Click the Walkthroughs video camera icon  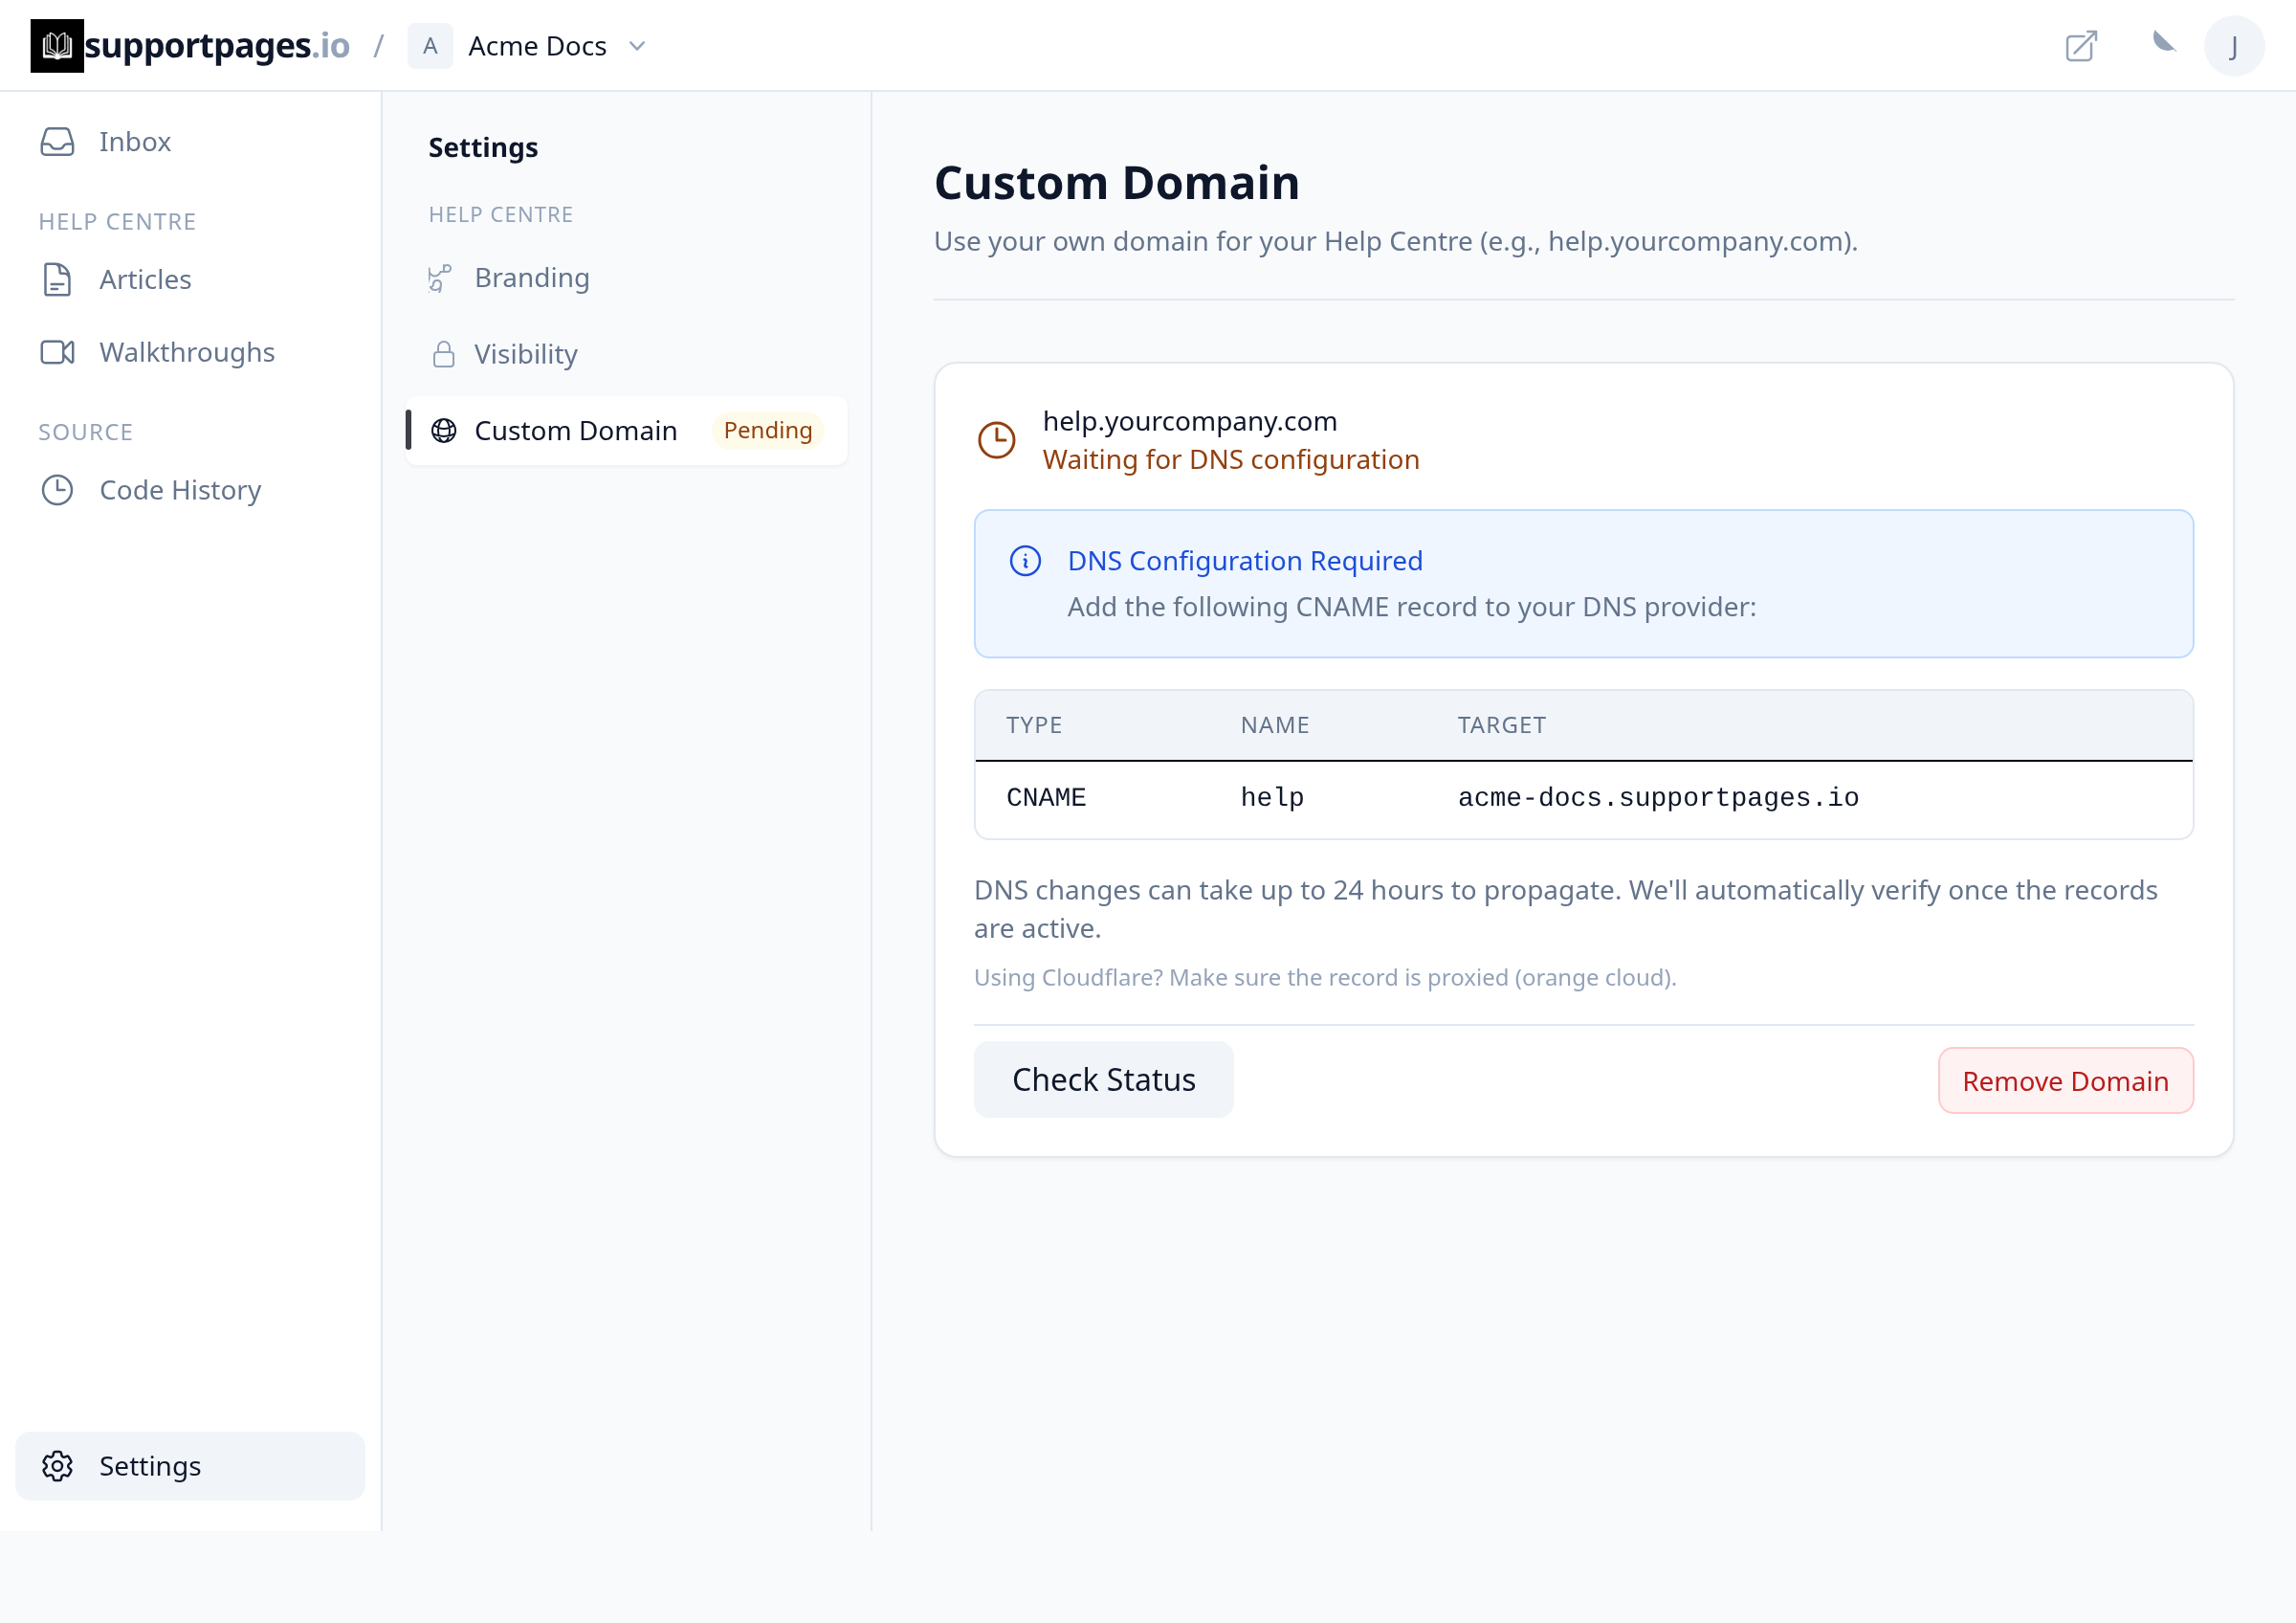click(57, 353)
